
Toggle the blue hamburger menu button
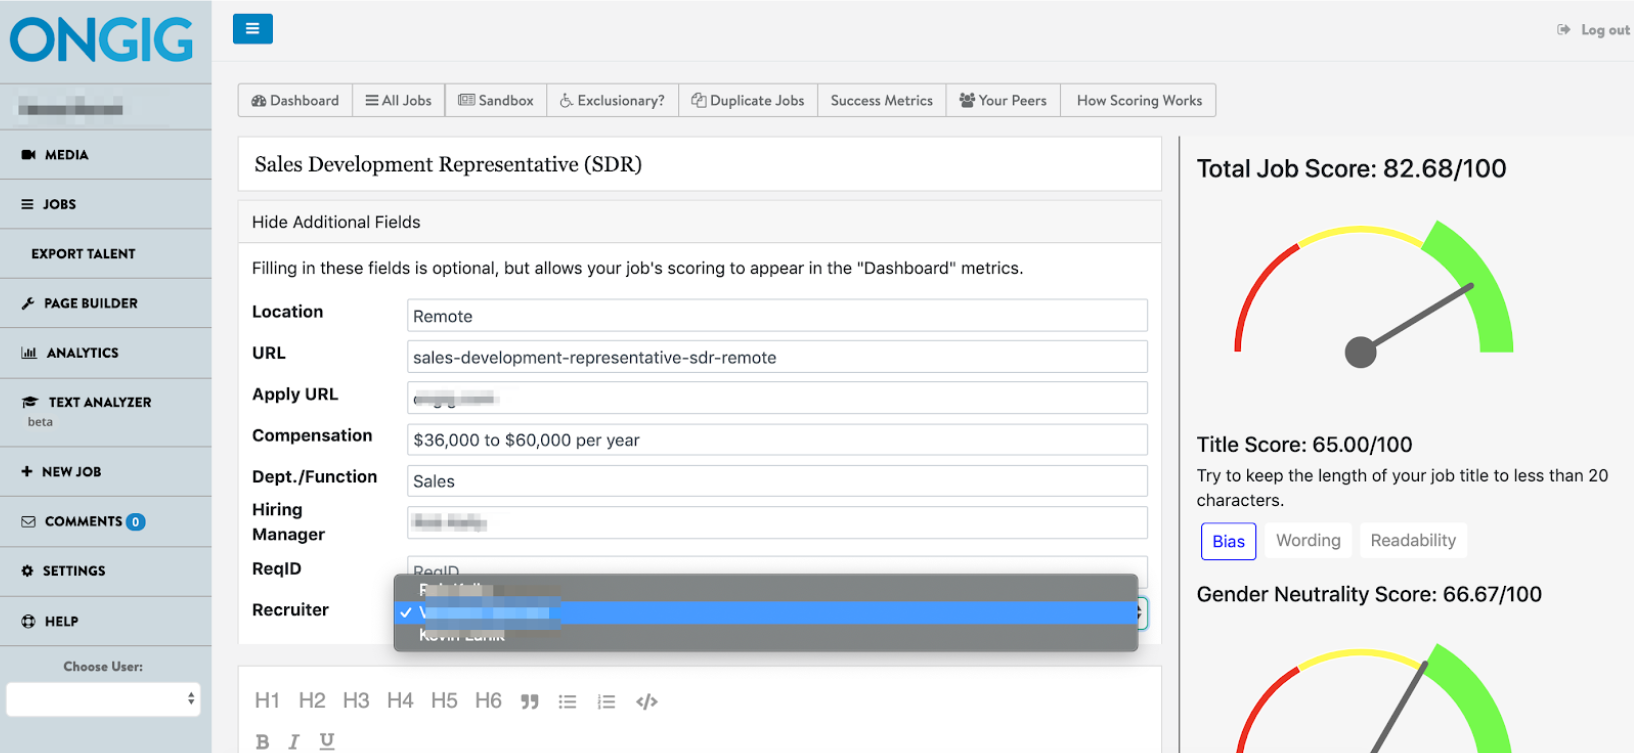252,29
